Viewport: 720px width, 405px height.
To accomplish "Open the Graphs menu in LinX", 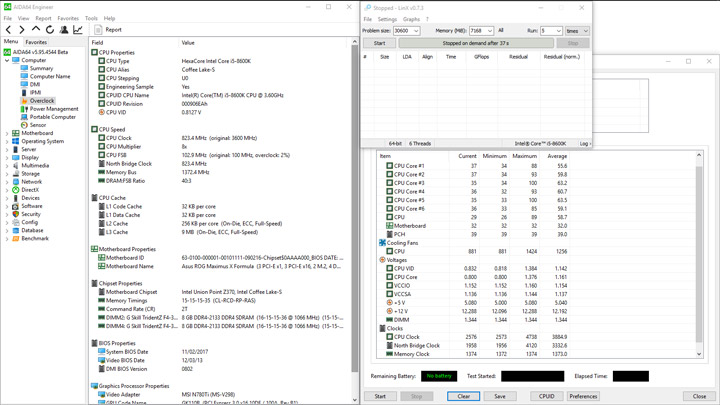I will point(411,19).
